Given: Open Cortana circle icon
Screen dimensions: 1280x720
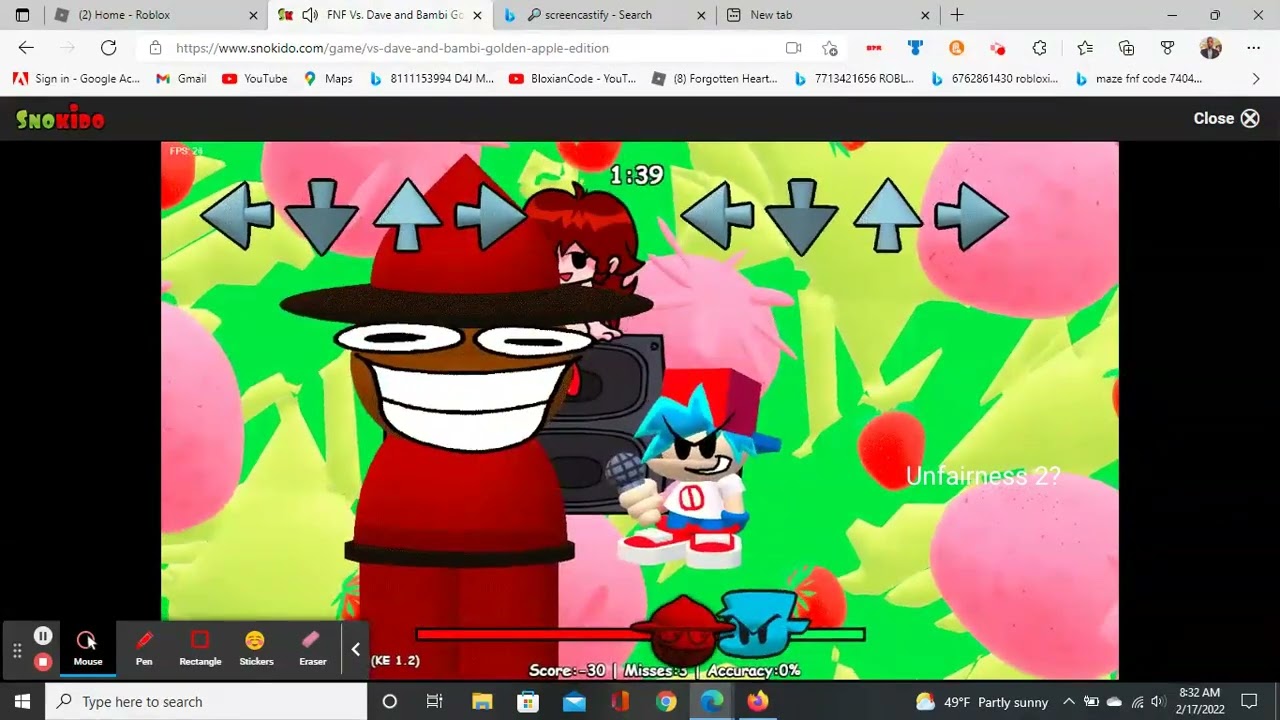Looking at the screenshot, I should pos(390,701).
